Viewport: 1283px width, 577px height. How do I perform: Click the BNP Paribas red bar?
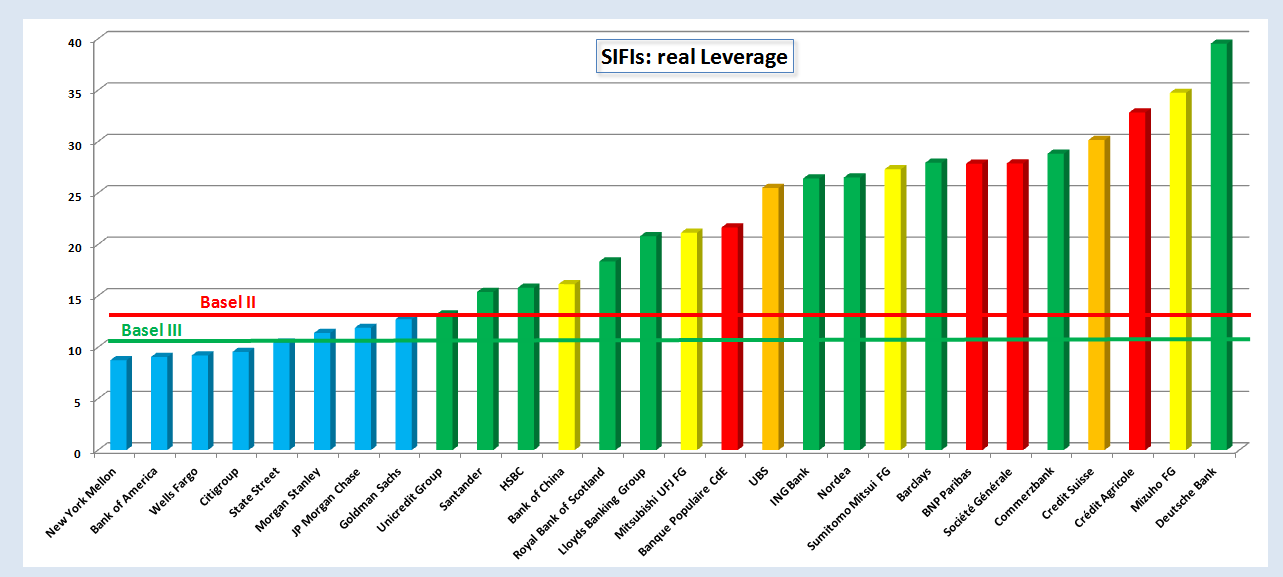(977, 305)
